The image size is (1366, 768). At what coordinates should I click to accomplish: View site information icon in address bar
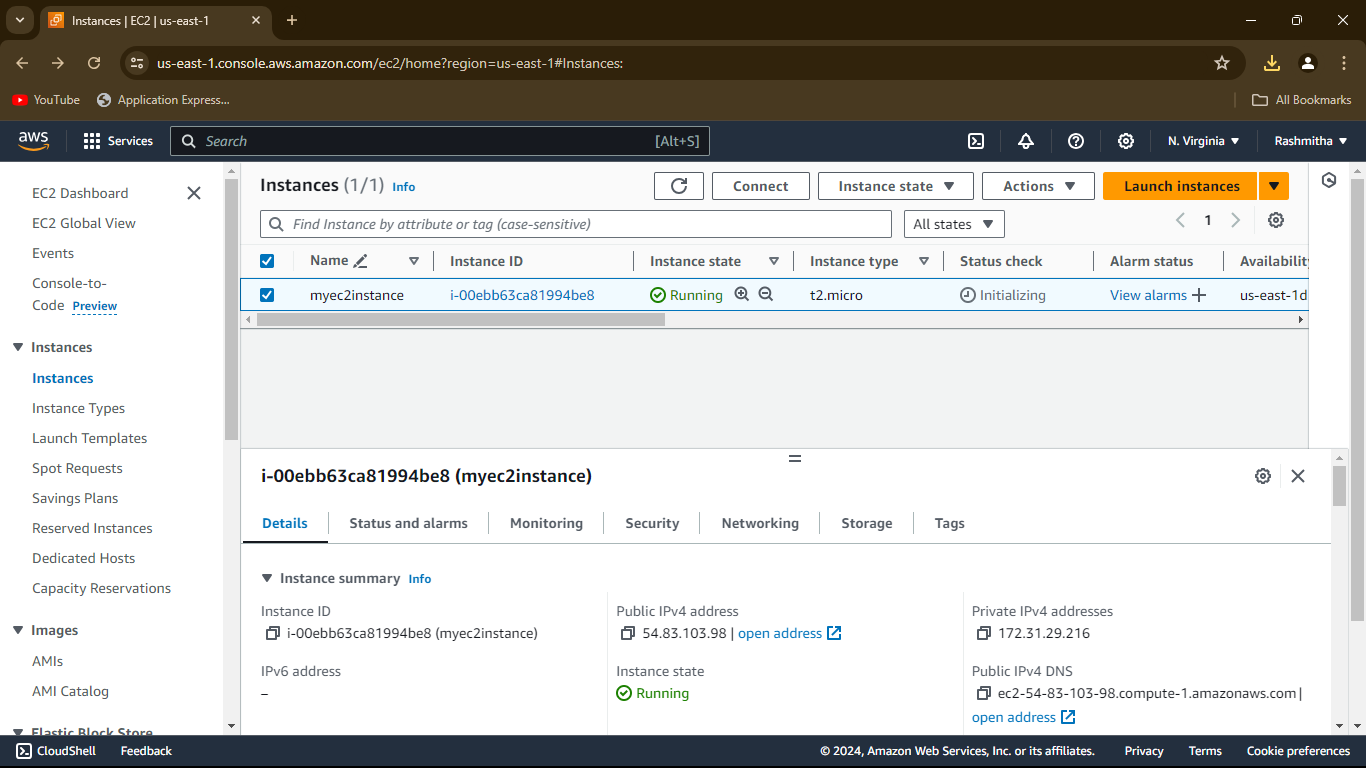(137, 63)
